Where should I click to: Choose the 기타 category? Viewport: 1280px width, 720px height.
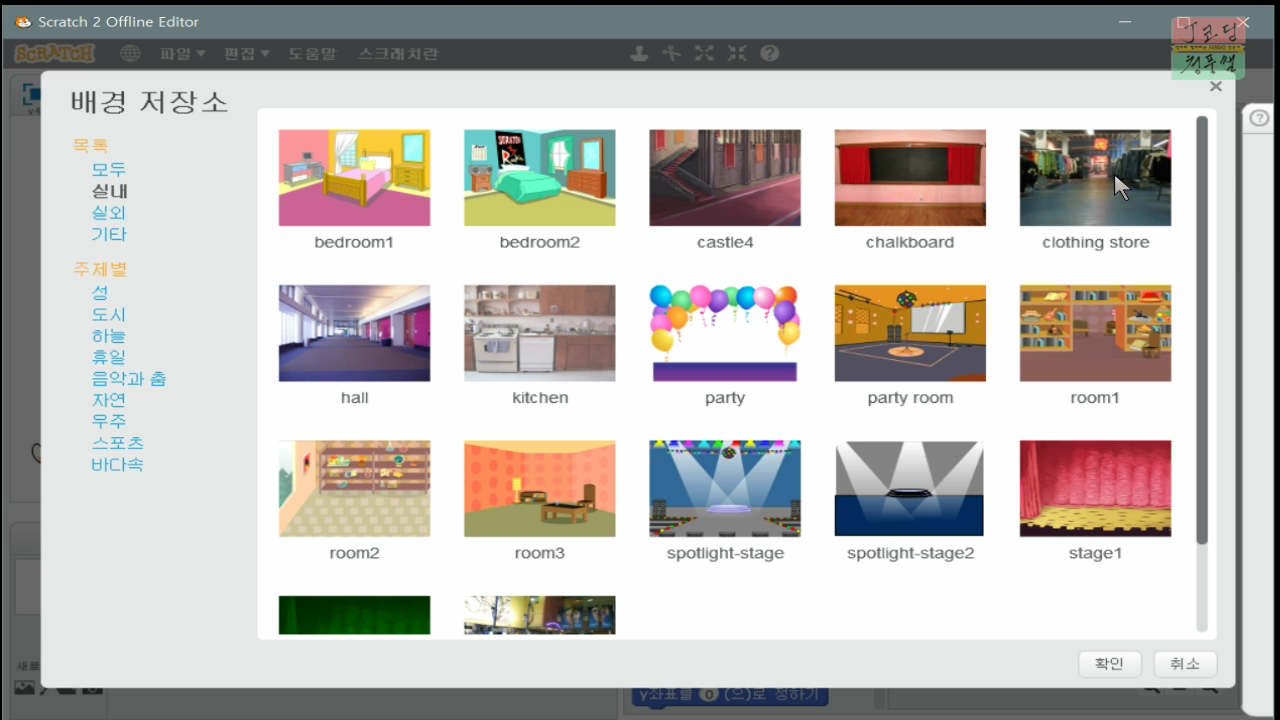point(109,234)
